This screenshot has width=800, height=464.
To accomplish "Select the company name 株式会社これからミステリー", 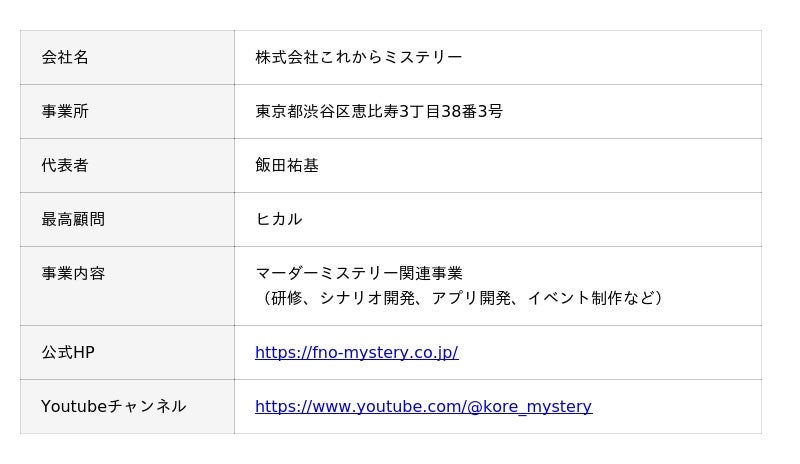I will (x=358, y=58).
